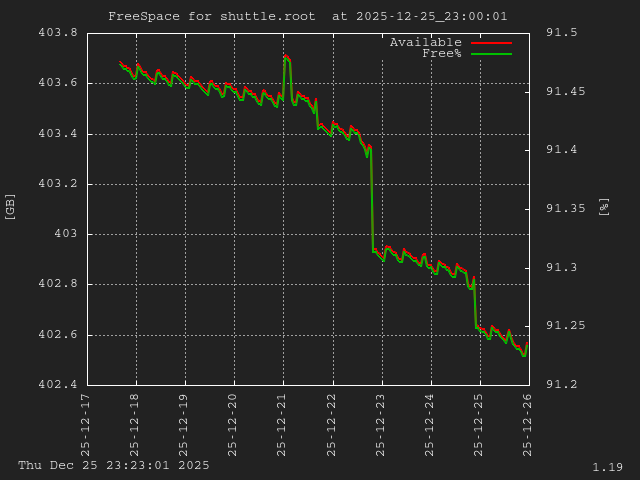Click the 91.5 right axis value

point(561,33)
